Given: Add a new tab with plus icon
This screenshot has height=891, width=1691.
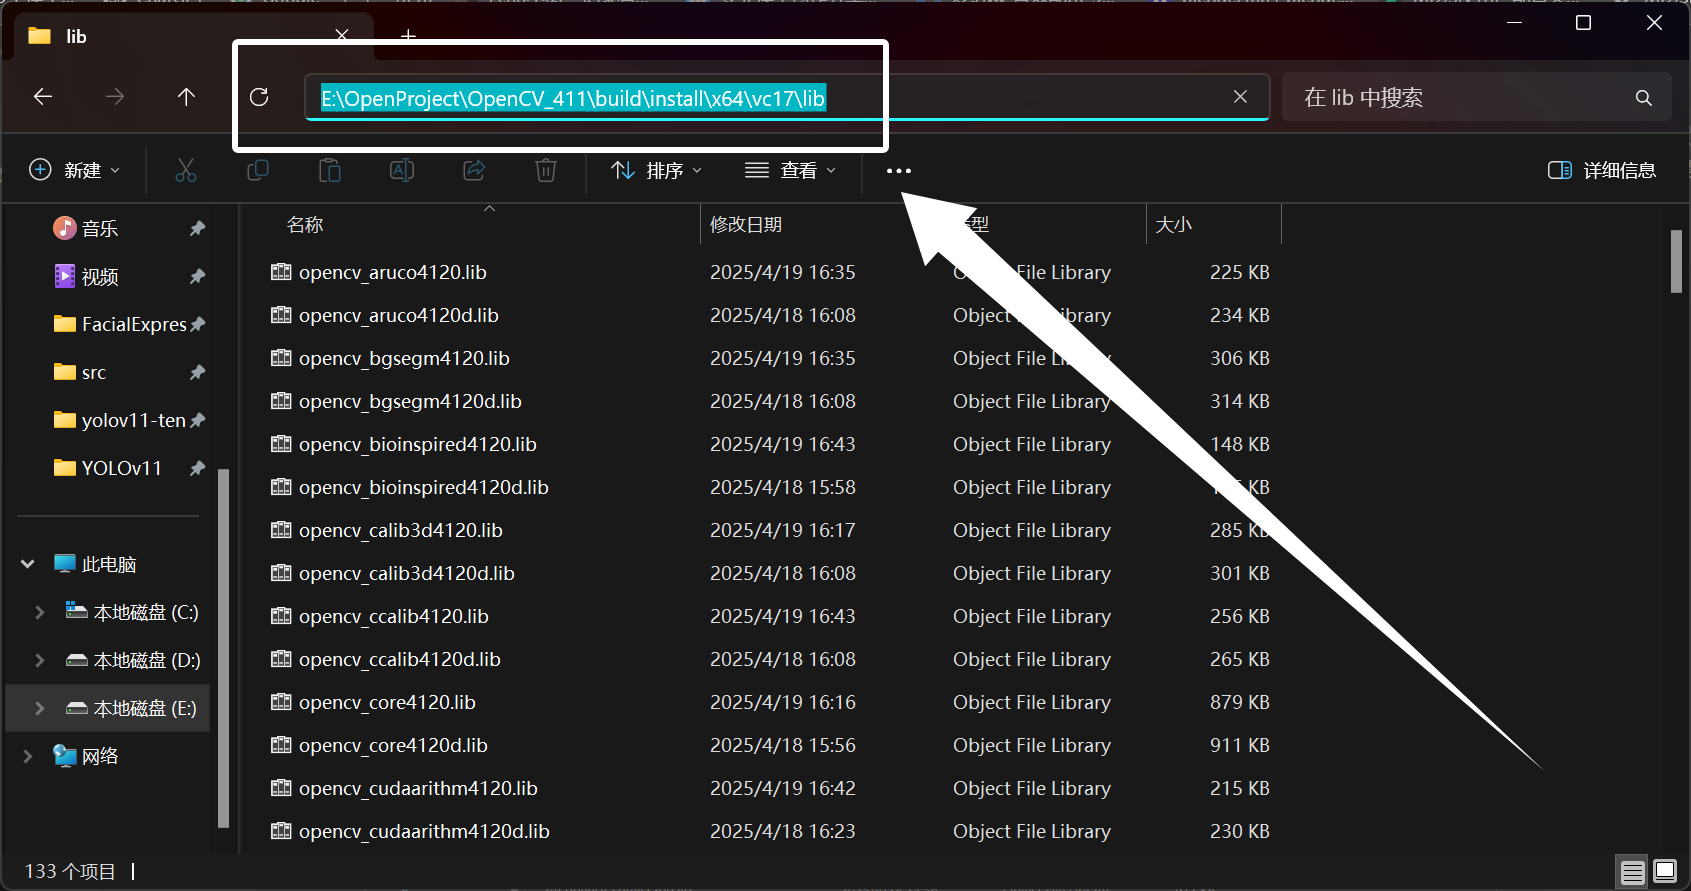Looking at the screenshot, I should click(x=408, y=36).
